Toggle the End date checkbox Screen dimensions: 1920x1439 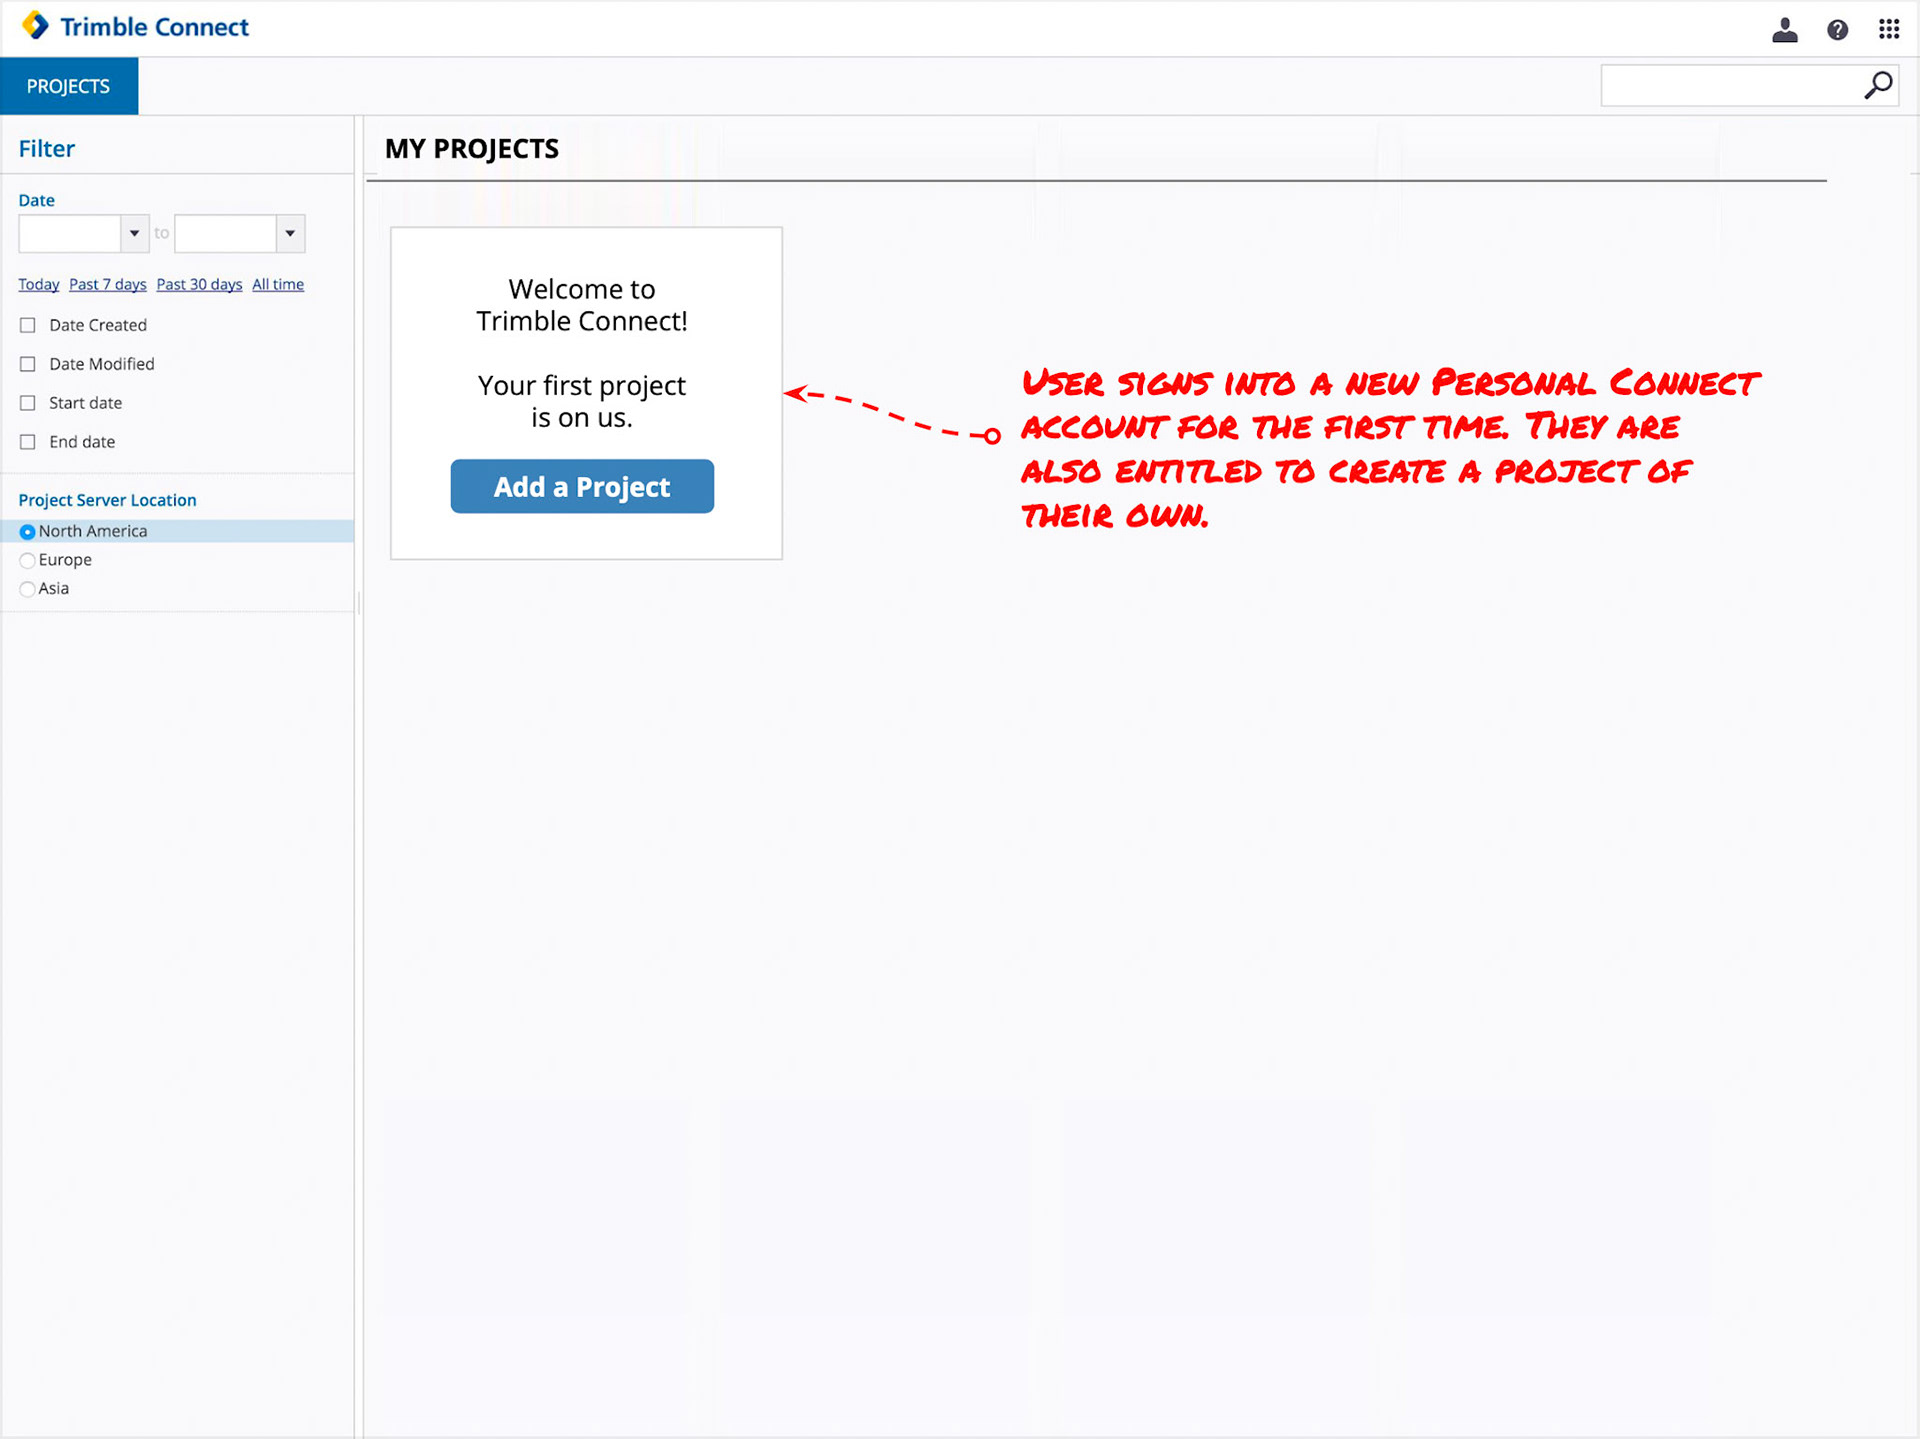tap(28, 442)
